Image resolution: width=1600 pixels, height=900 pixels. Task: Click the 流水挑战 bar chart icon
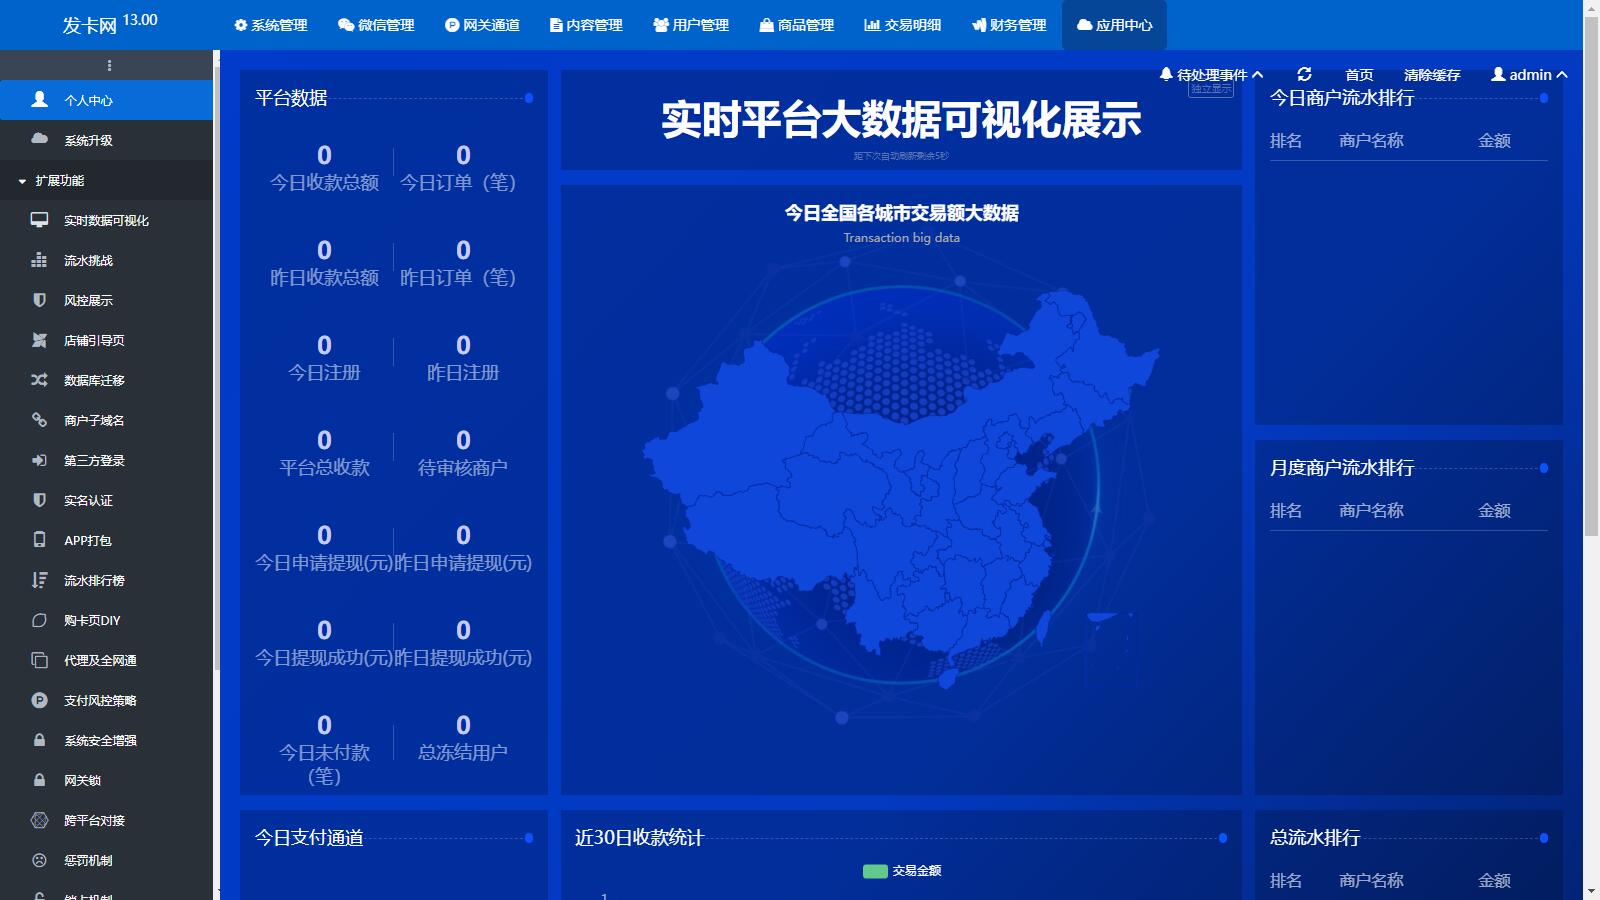pos(39,260)
